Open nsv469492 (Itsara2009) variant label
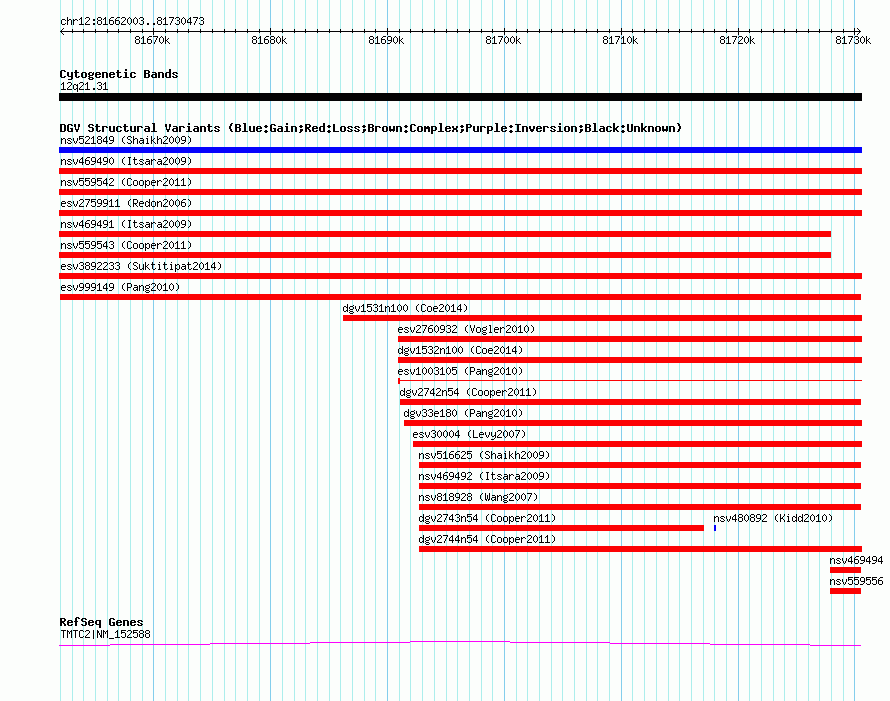 coord(484,476)
